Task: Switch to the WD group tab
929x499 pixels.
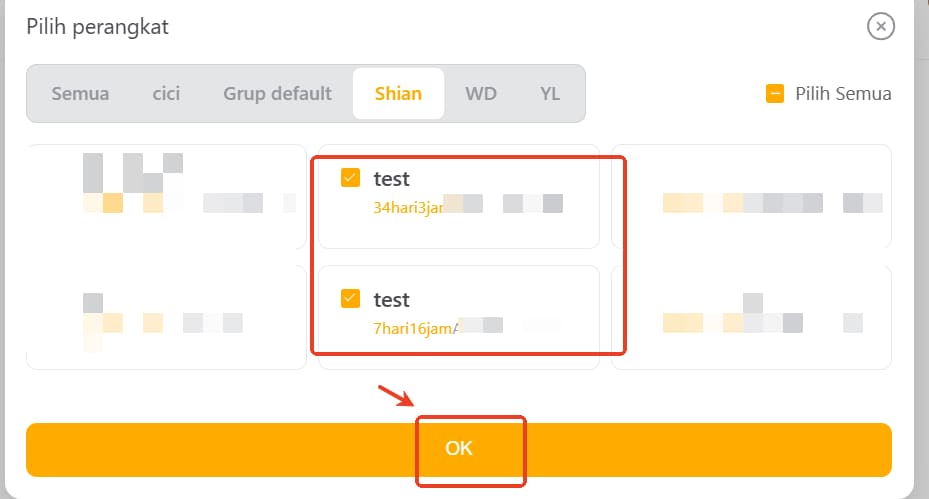Action: 481,94
